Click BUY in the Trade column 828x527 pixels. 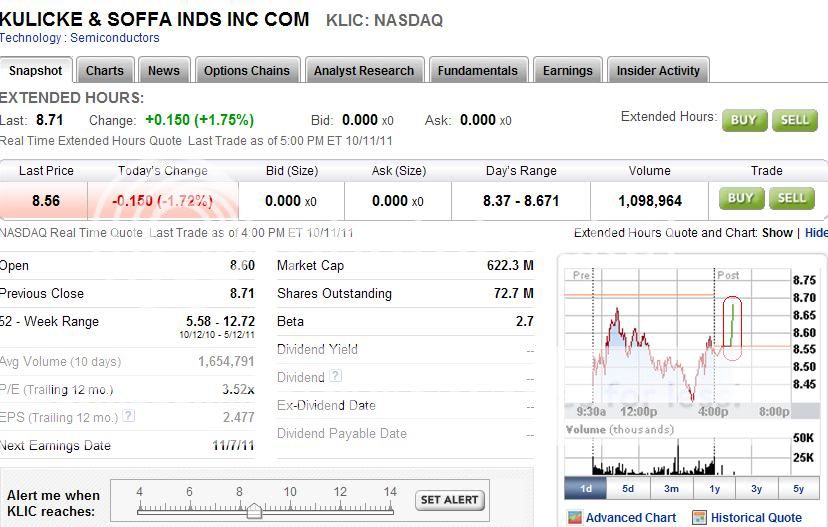[x=741, y=198]
